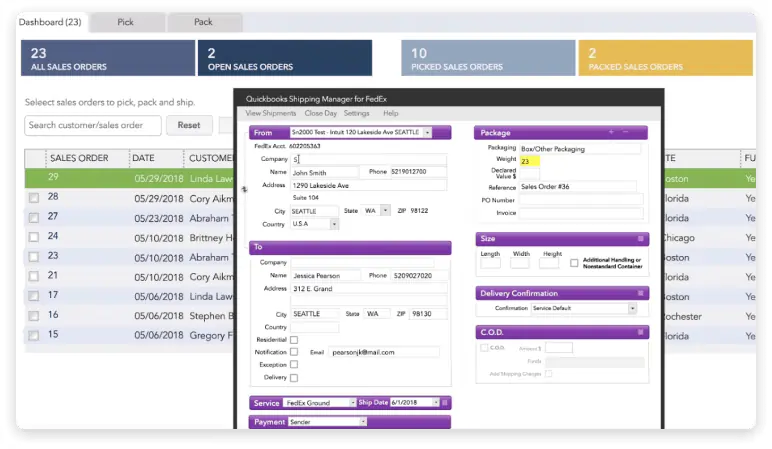772x449 pixels.
Task: Click the square icon beside Ship Date
Action: coord(445,403)
